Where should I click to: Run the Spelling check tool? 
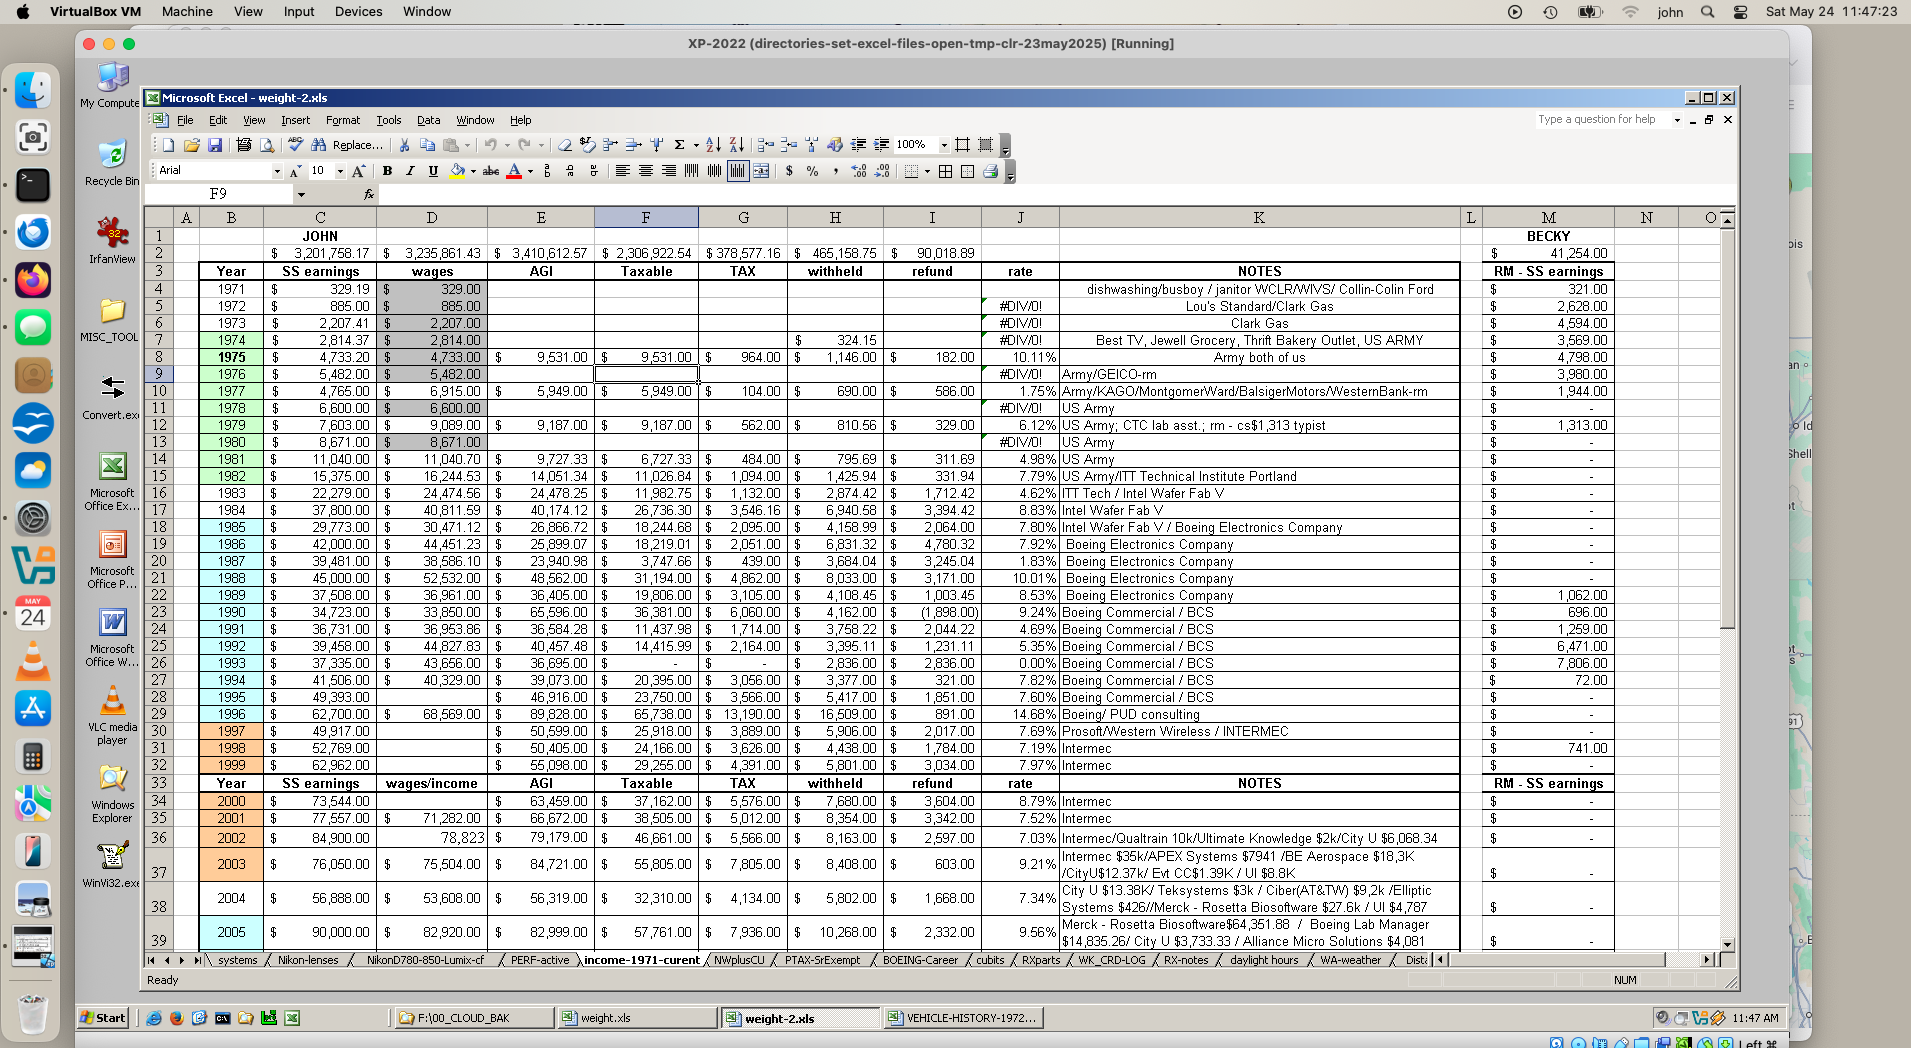(296, 145)
